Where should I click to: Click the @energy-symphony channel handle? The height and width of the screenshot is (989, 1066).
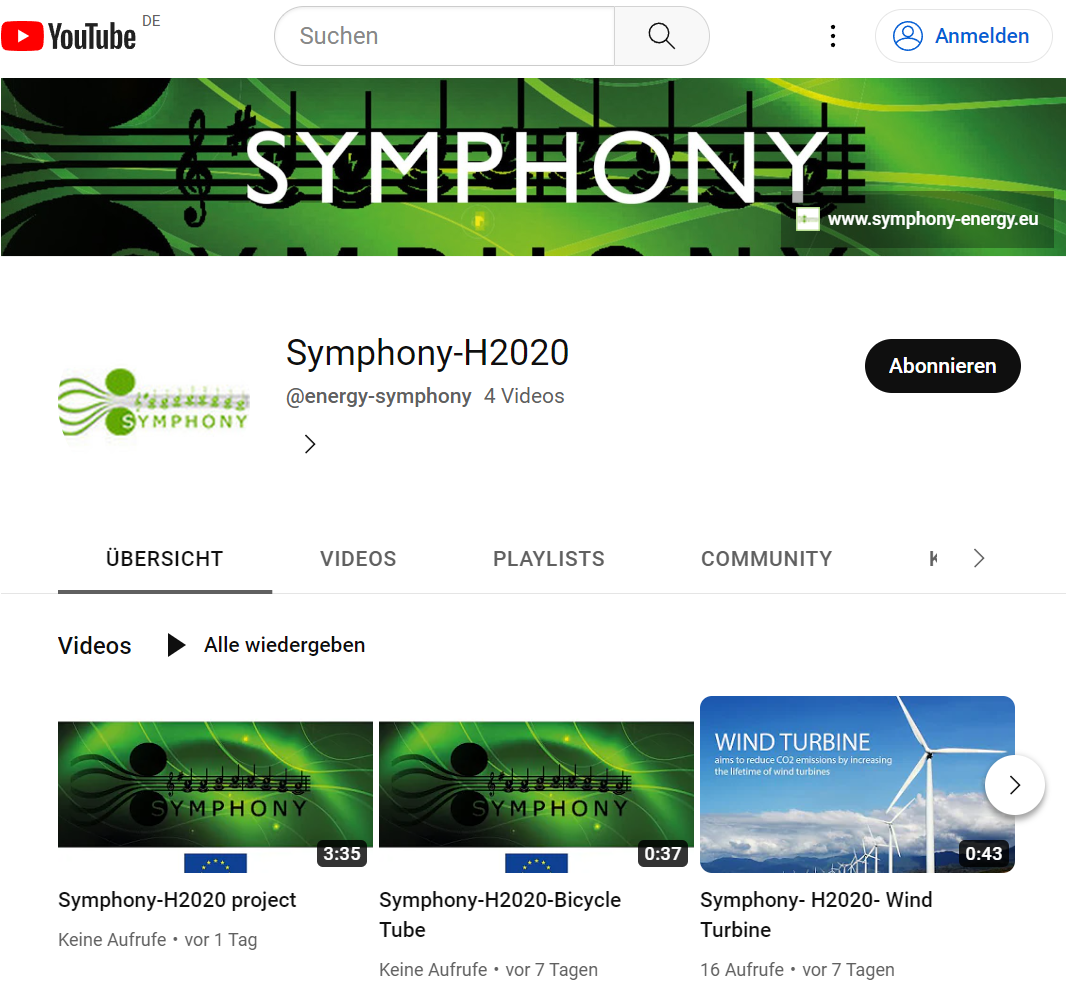click(x=379, y=396)
